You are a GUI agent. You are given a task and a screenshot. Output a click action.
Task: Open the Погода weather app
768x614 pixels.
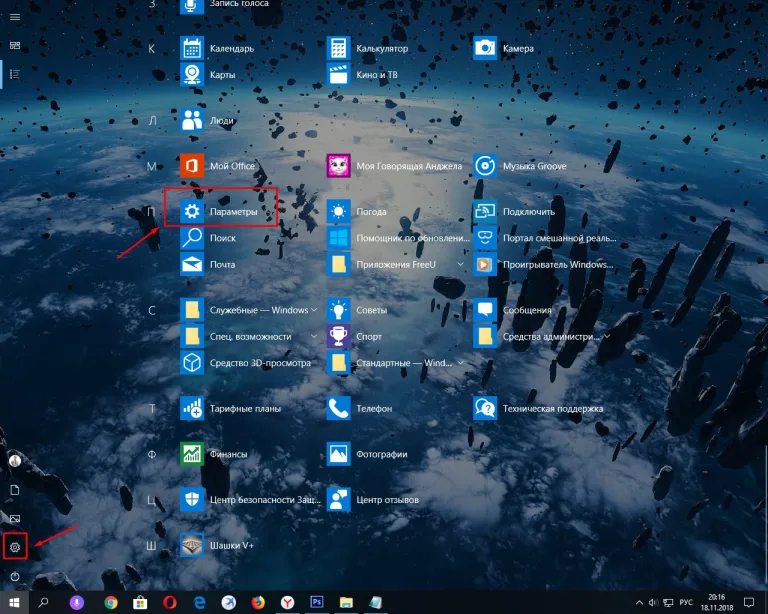pyautogui.click(x=357, y=212)
